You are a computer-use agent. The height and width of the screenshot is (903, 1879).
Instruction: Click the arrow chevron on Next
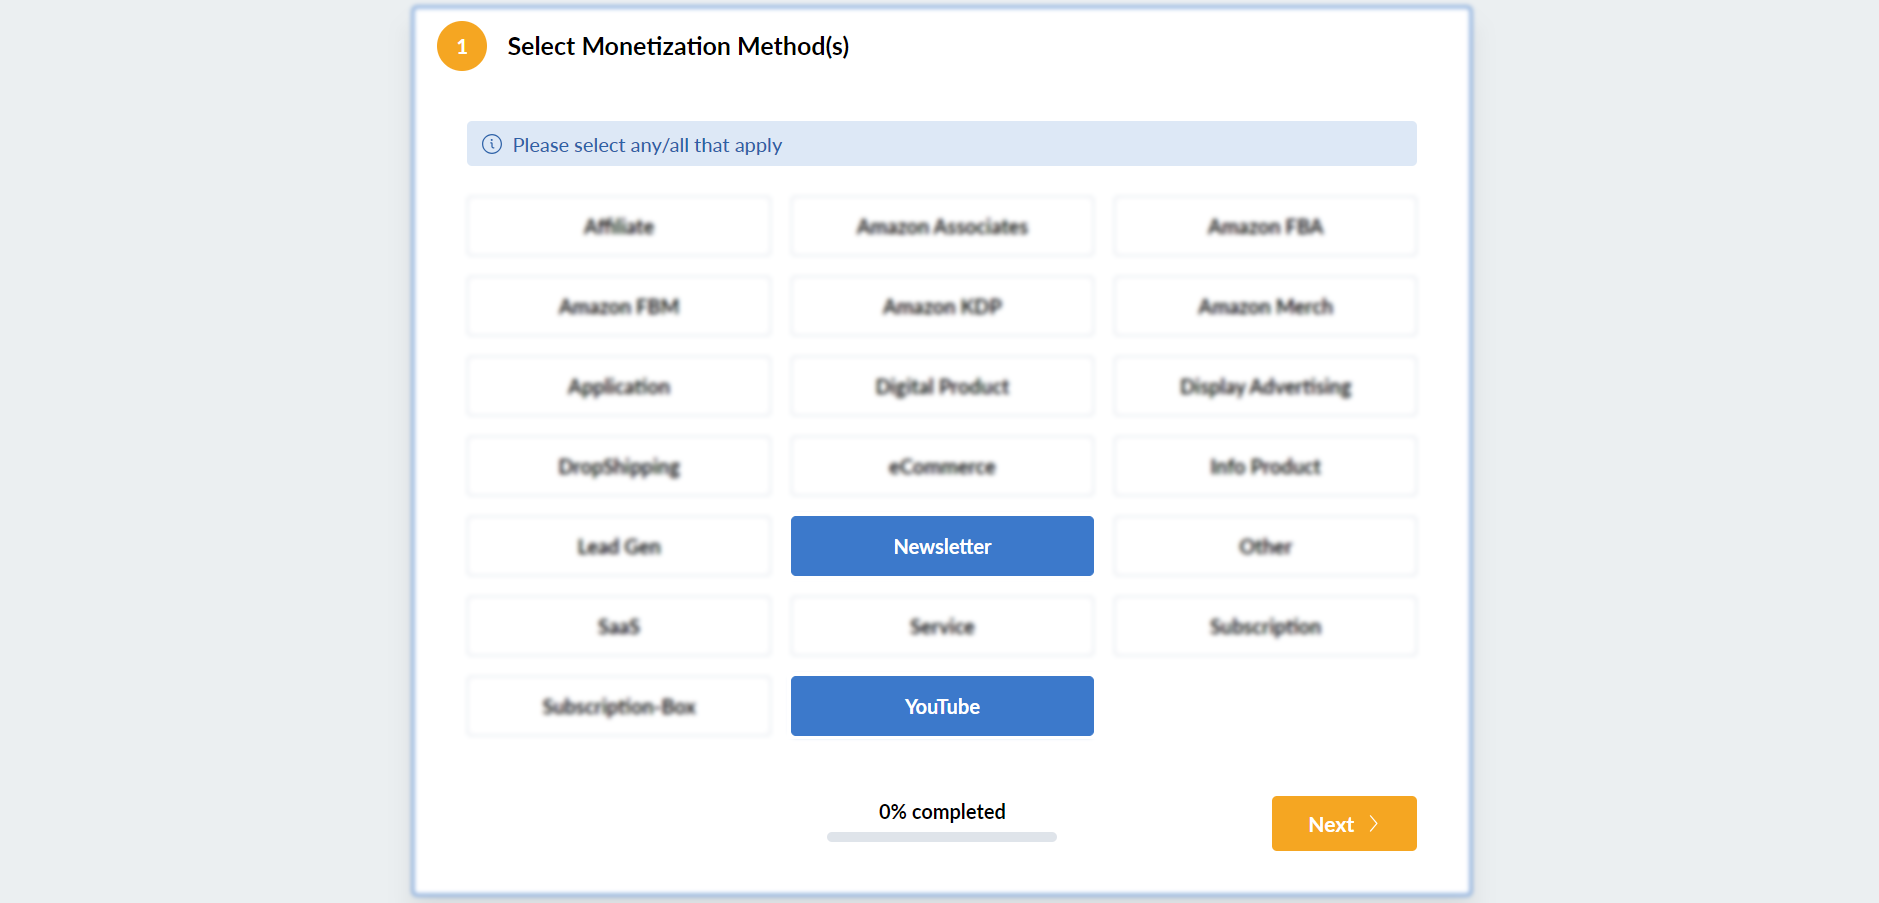pyautogui.click(x=1374, y=824)
